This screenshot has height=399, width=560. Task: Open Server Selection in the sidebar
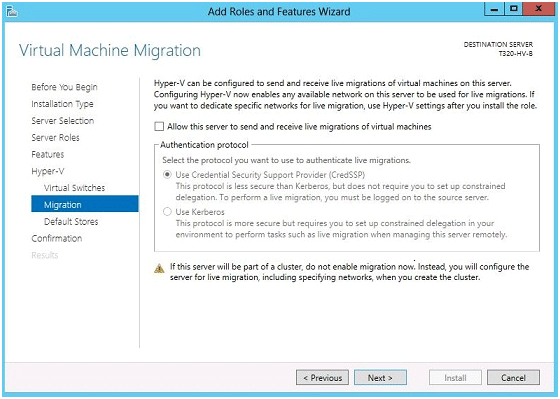point(62,121)
